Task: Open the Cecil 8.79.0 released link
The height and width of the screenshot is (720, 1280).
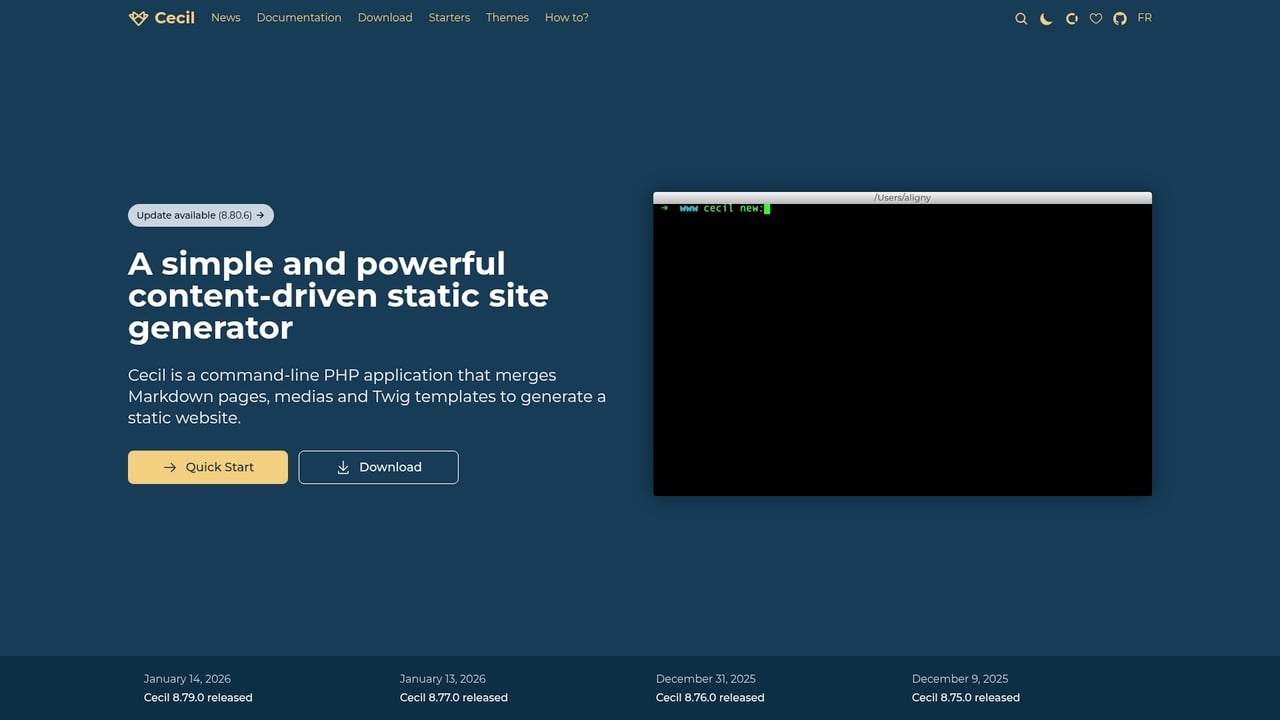Action: 197,697
